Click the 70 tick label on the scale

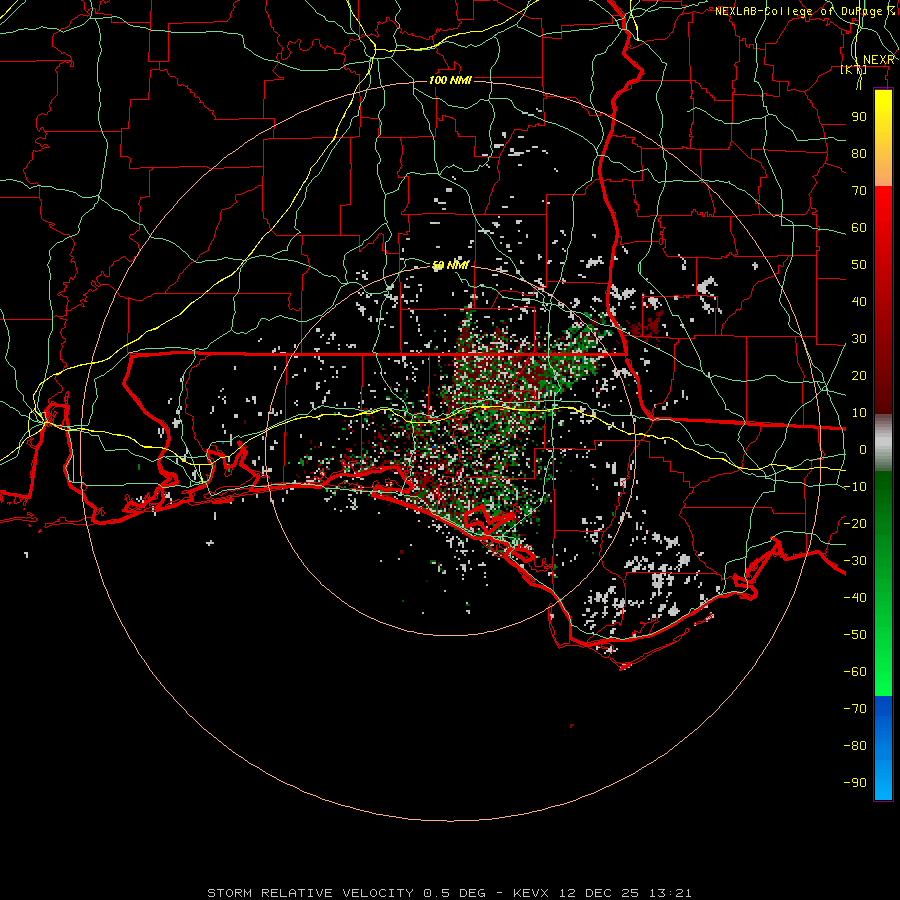[x=859, y=191]
